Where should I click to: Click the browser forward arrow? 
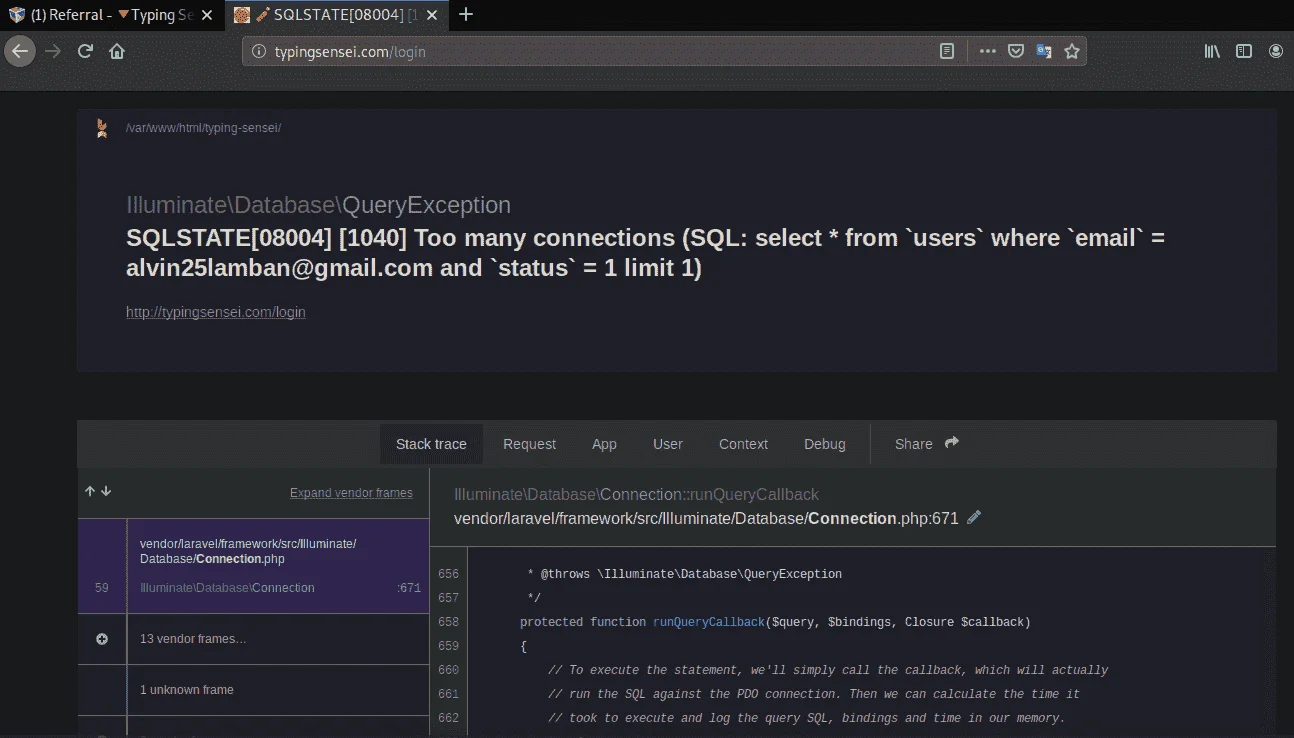(53, 51)
